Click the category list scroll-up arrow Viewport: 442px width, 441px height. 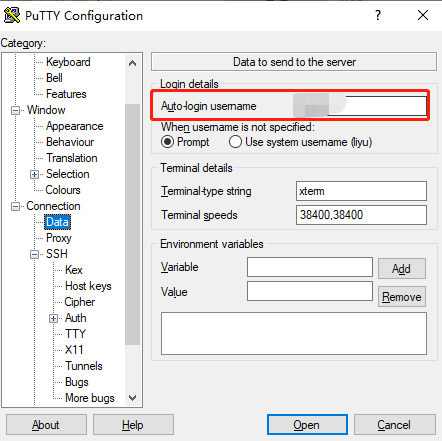pyautogui.click(x=132, y=63)
